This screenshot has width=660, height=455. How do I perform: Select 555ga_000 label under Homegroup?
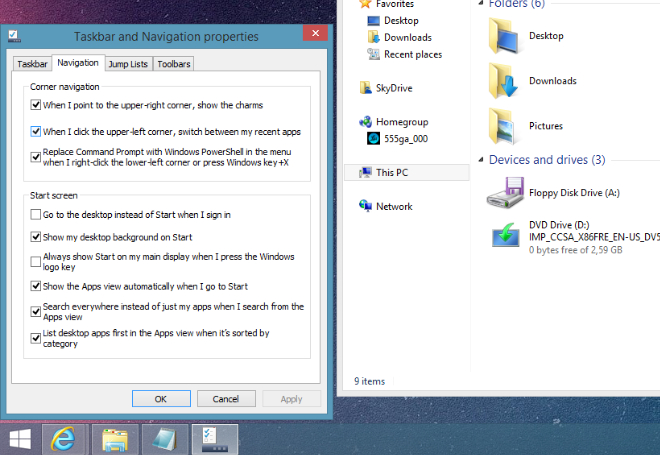pos(406,138)
